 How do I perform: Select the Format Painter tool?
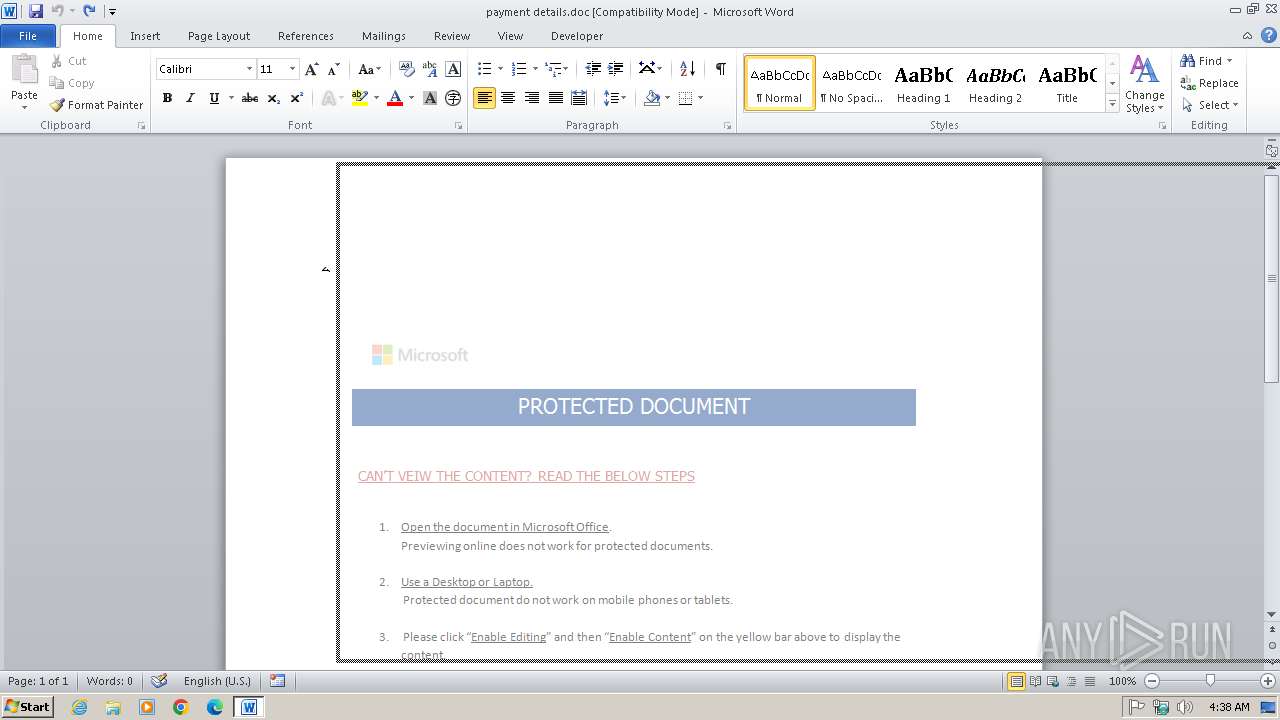[x=97, y=105]
